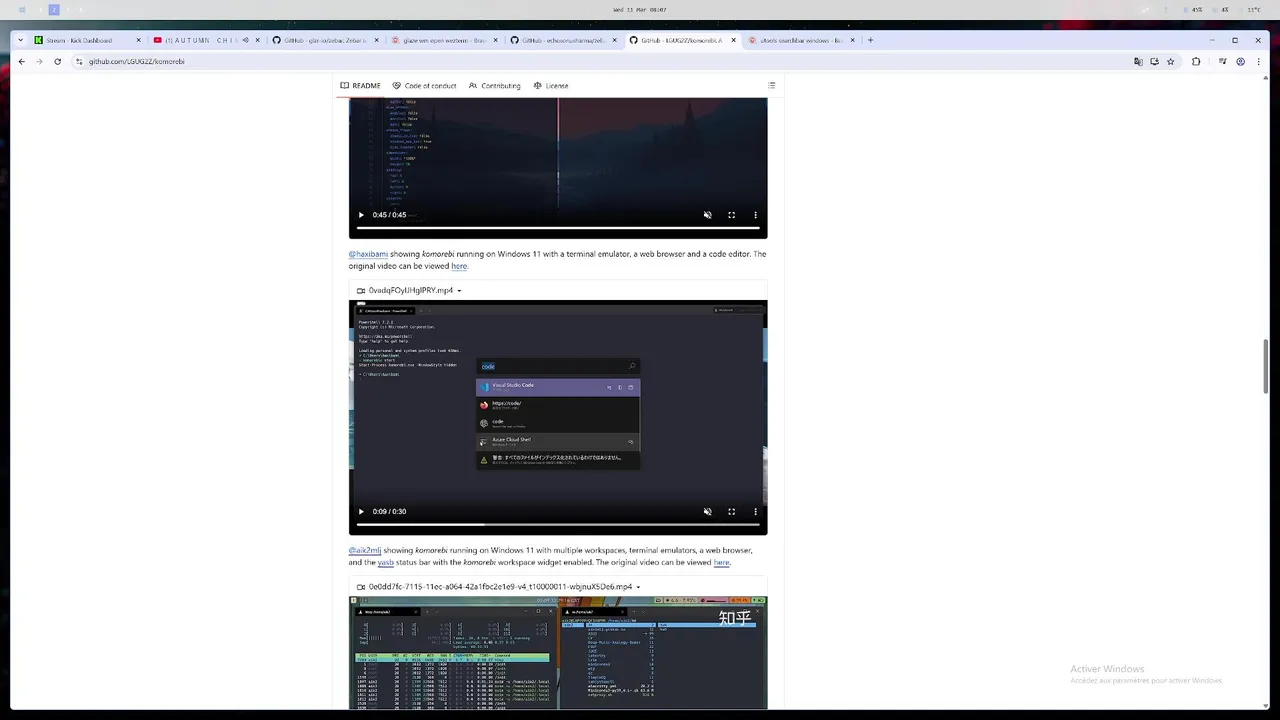Select the Contributing tab
This screenshot has width=1280, height=720.
[494, 86]
